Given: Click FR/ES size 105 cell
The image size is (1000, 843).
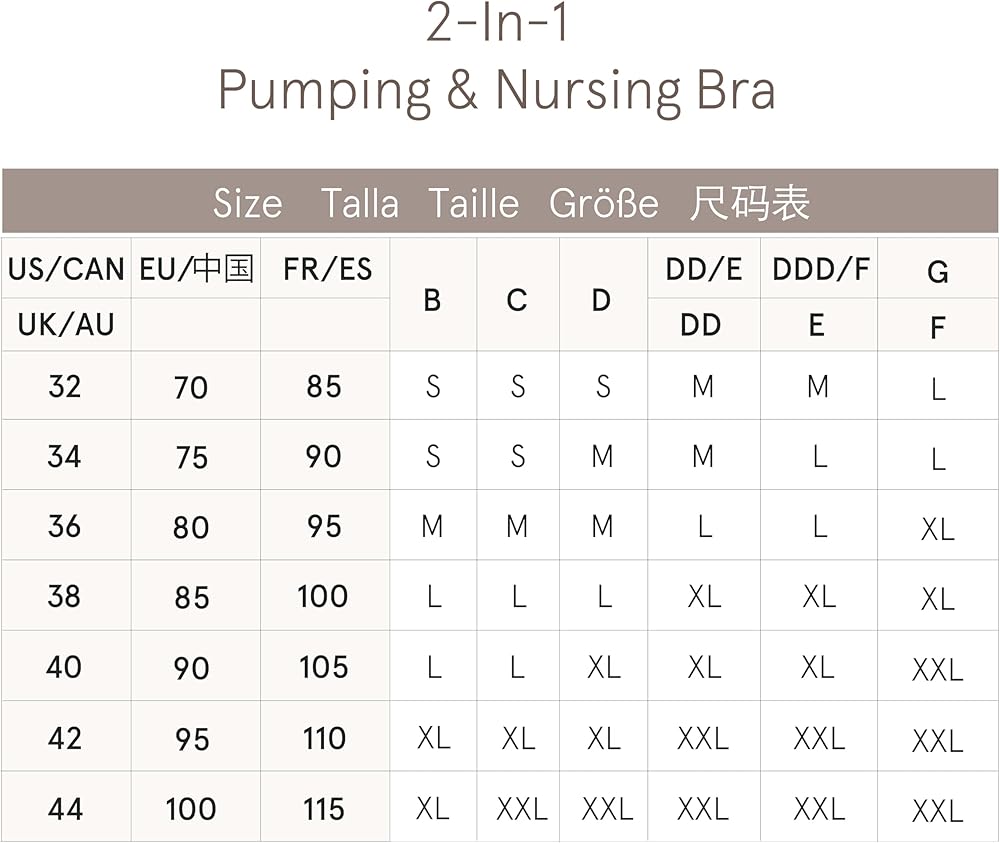Looking at the screenshot, I should point(324,667).
